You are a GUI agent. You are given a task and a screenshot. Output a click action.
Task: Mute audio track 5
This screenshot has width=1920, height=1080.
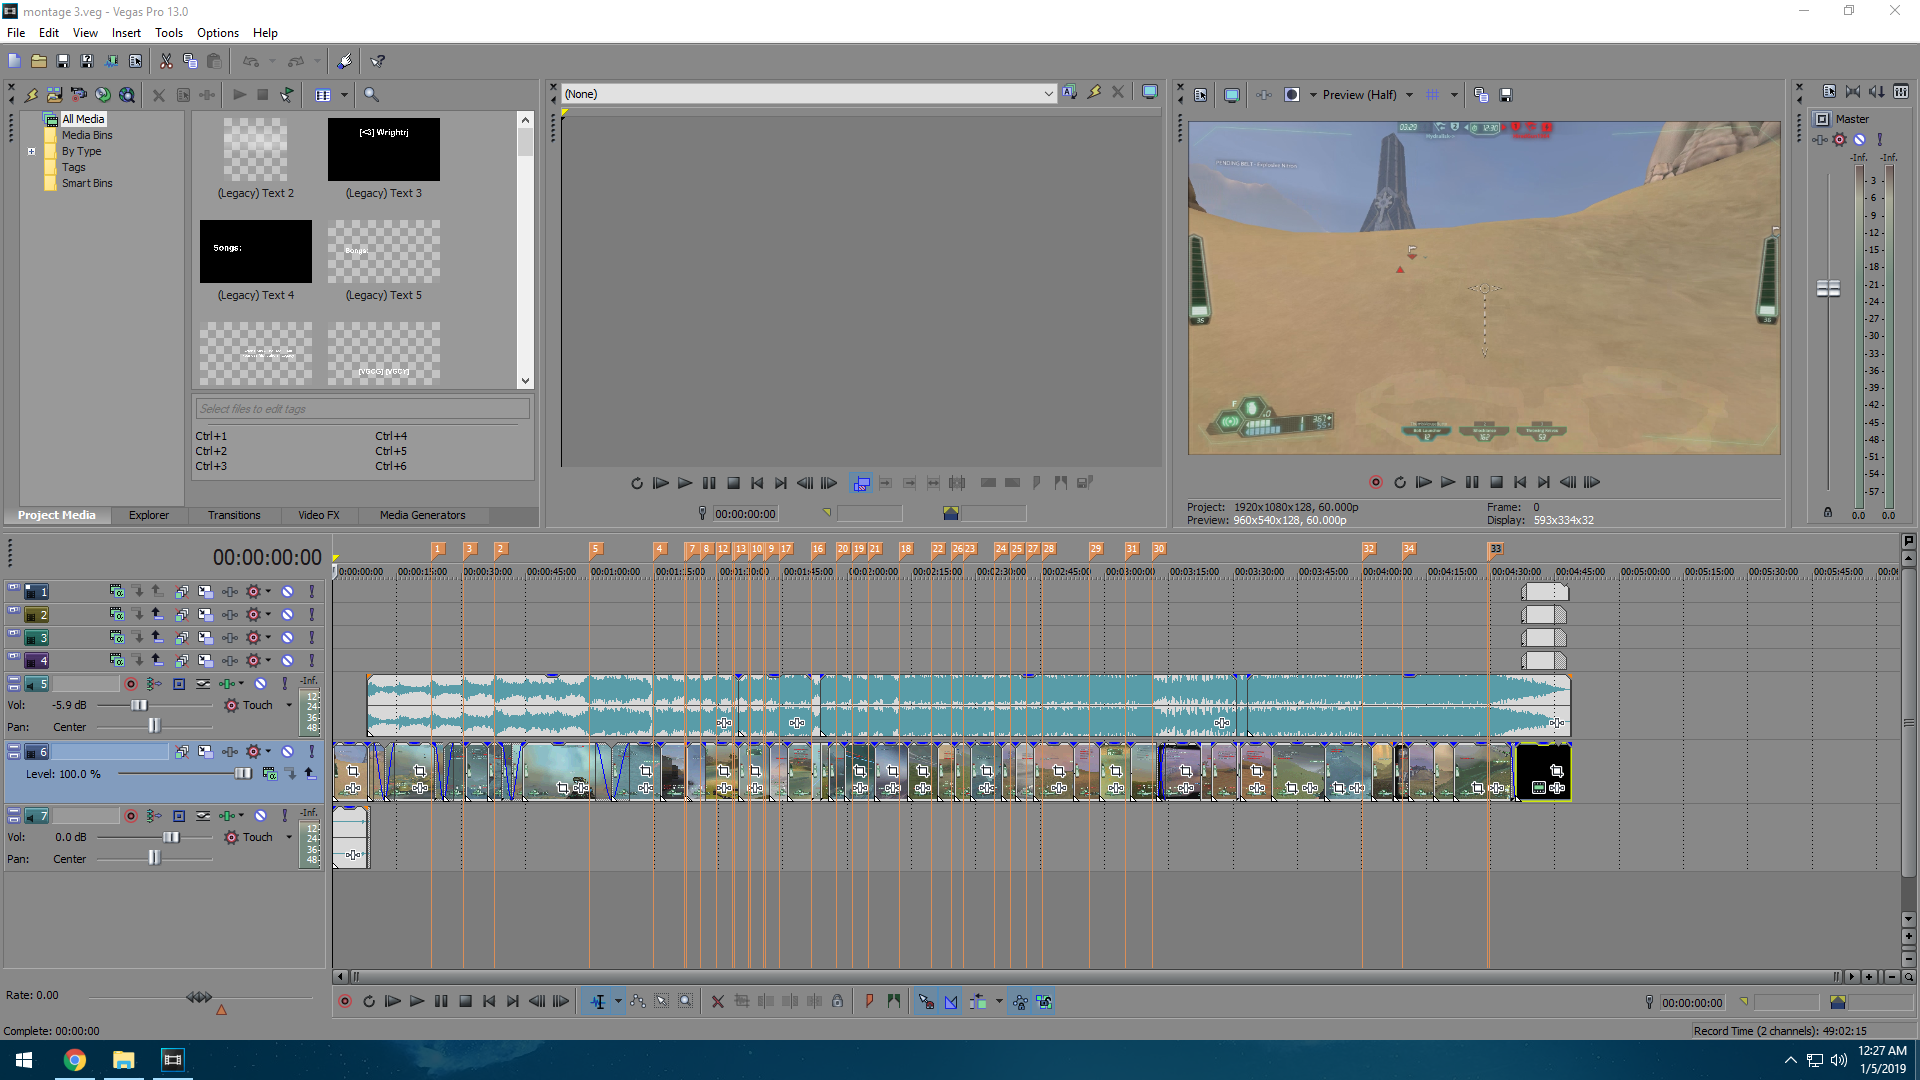coord(260,684)
